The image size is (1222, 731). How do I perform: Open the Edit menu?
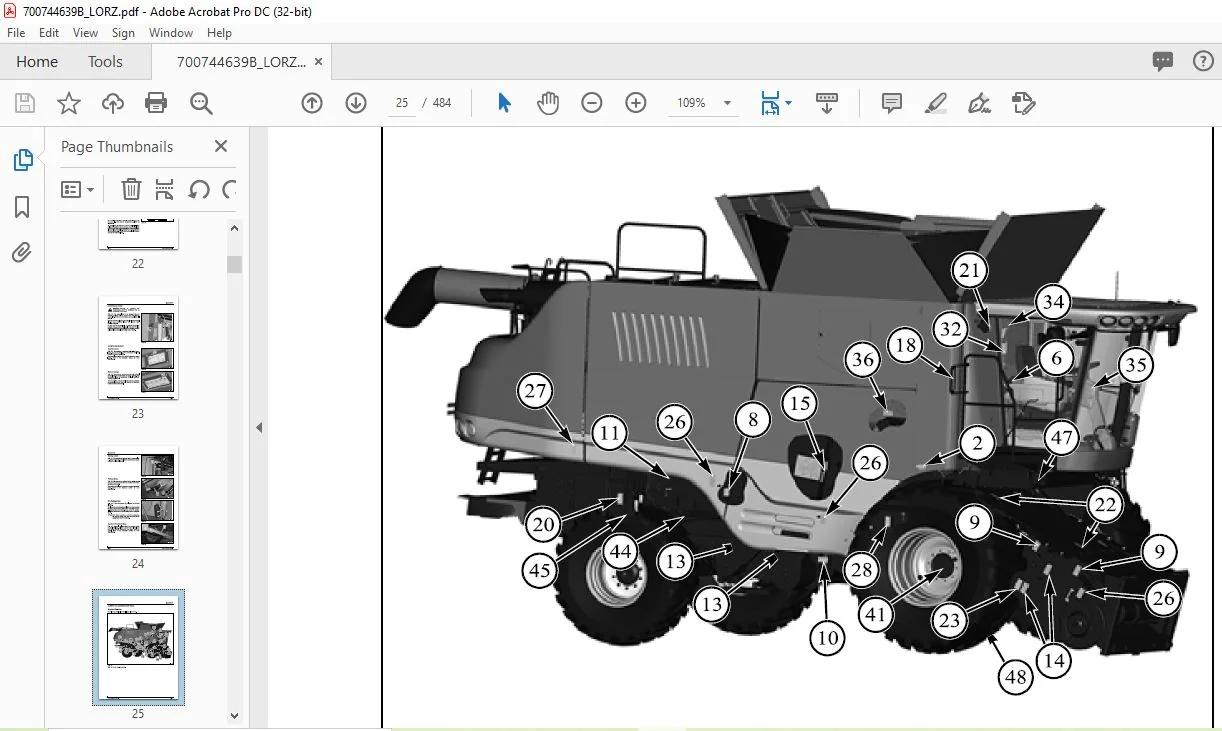point(49,33)
